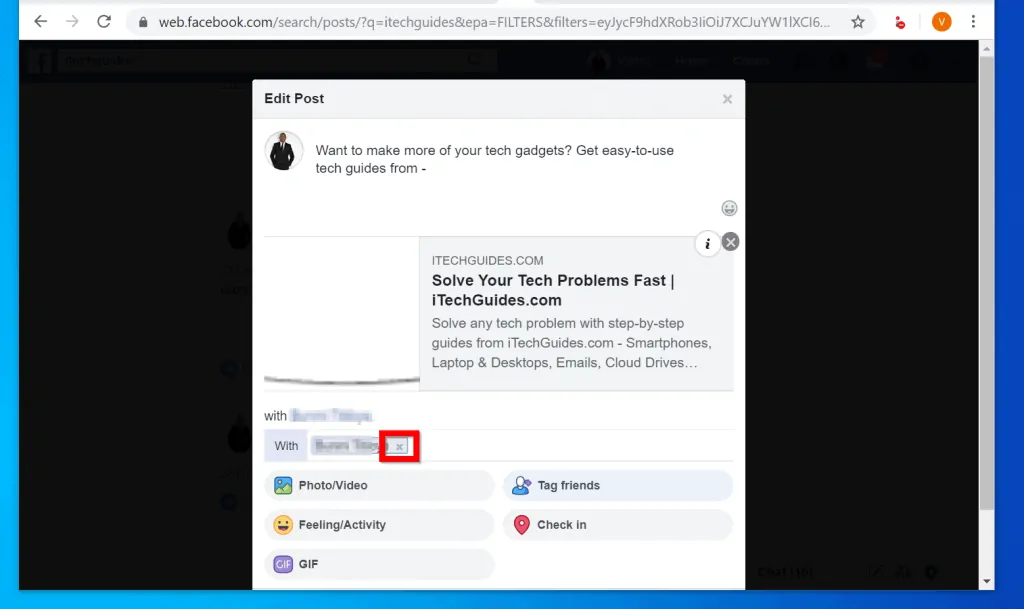Click the user profile picture in the post
1024x609 pixels.
[284, 151]
